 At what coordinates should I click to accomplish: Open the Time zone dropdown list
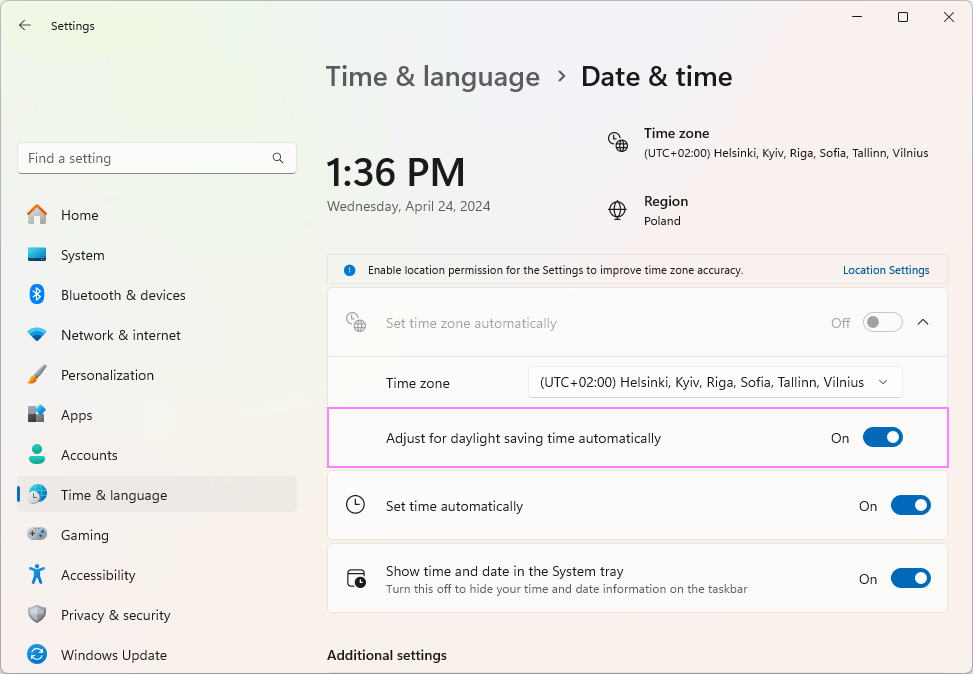[x=715, y=382]
